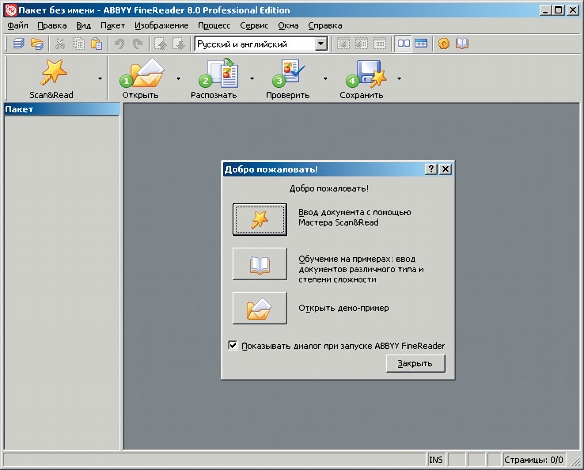The height and width of the screenshot is (470, 584).
Task: Expand the Открыть dropdown arrow
Action: point(178,79)
